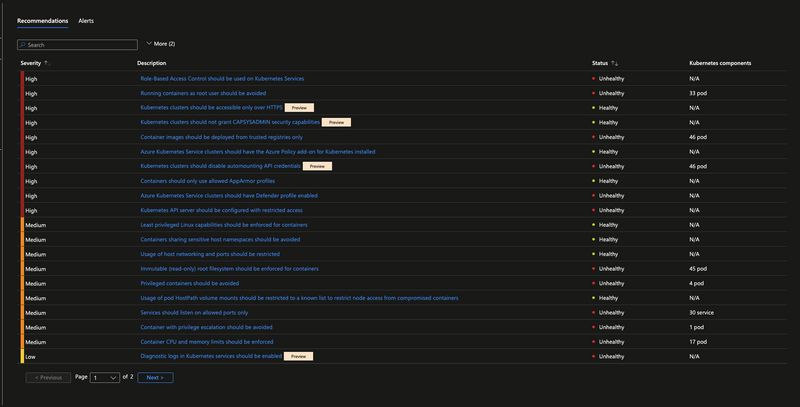Screen dimensions: 800x407
Task: Click the Preview badge beside HTTPS recommendation
Action: pos(301,107)
